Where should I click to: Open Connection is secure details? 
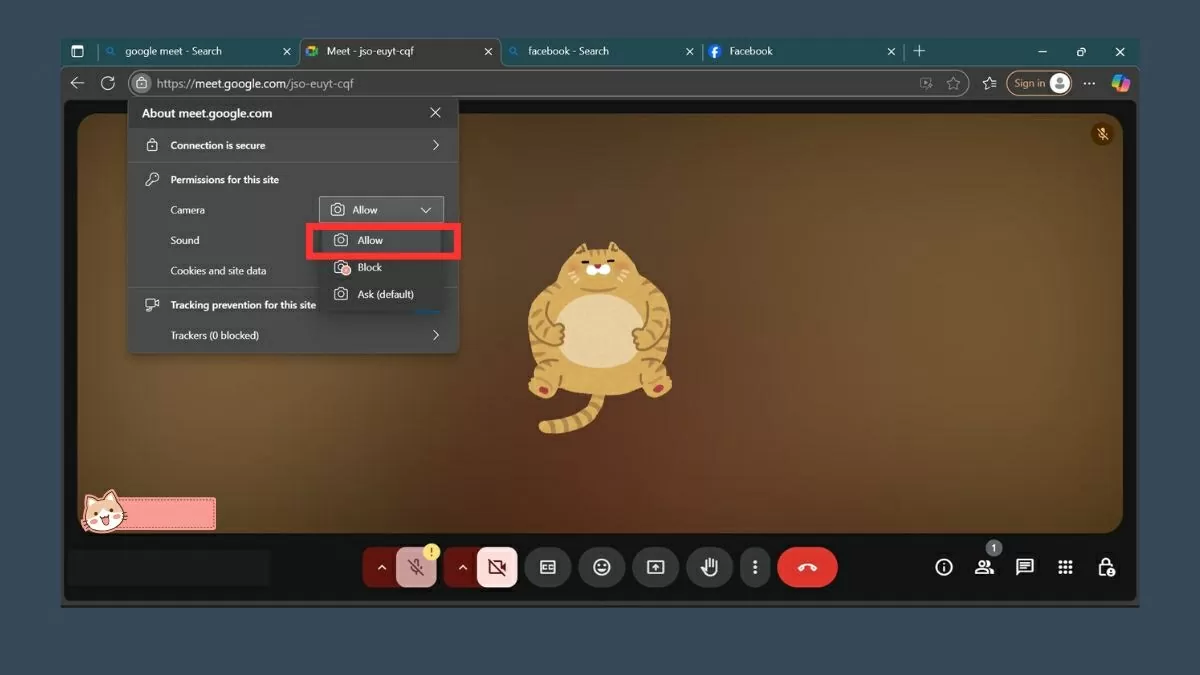(290, 145)
